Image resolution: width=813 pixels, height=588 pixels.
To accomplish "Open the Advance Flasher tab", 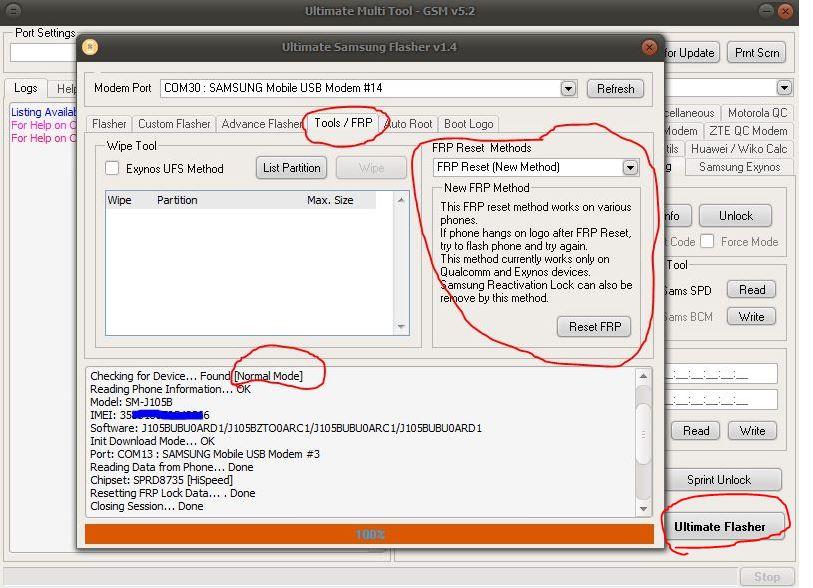I will point(261,124).
